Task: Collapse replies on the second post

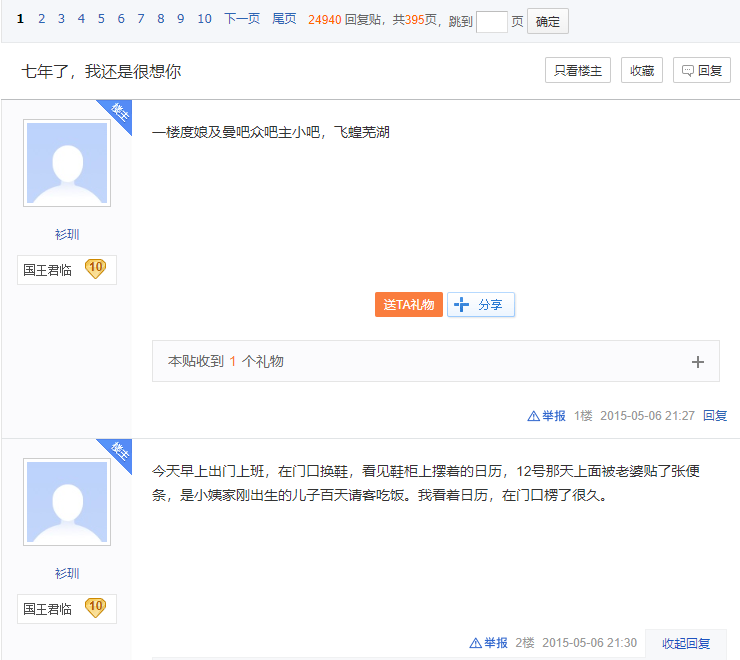Action: click(x=685, y=643)
